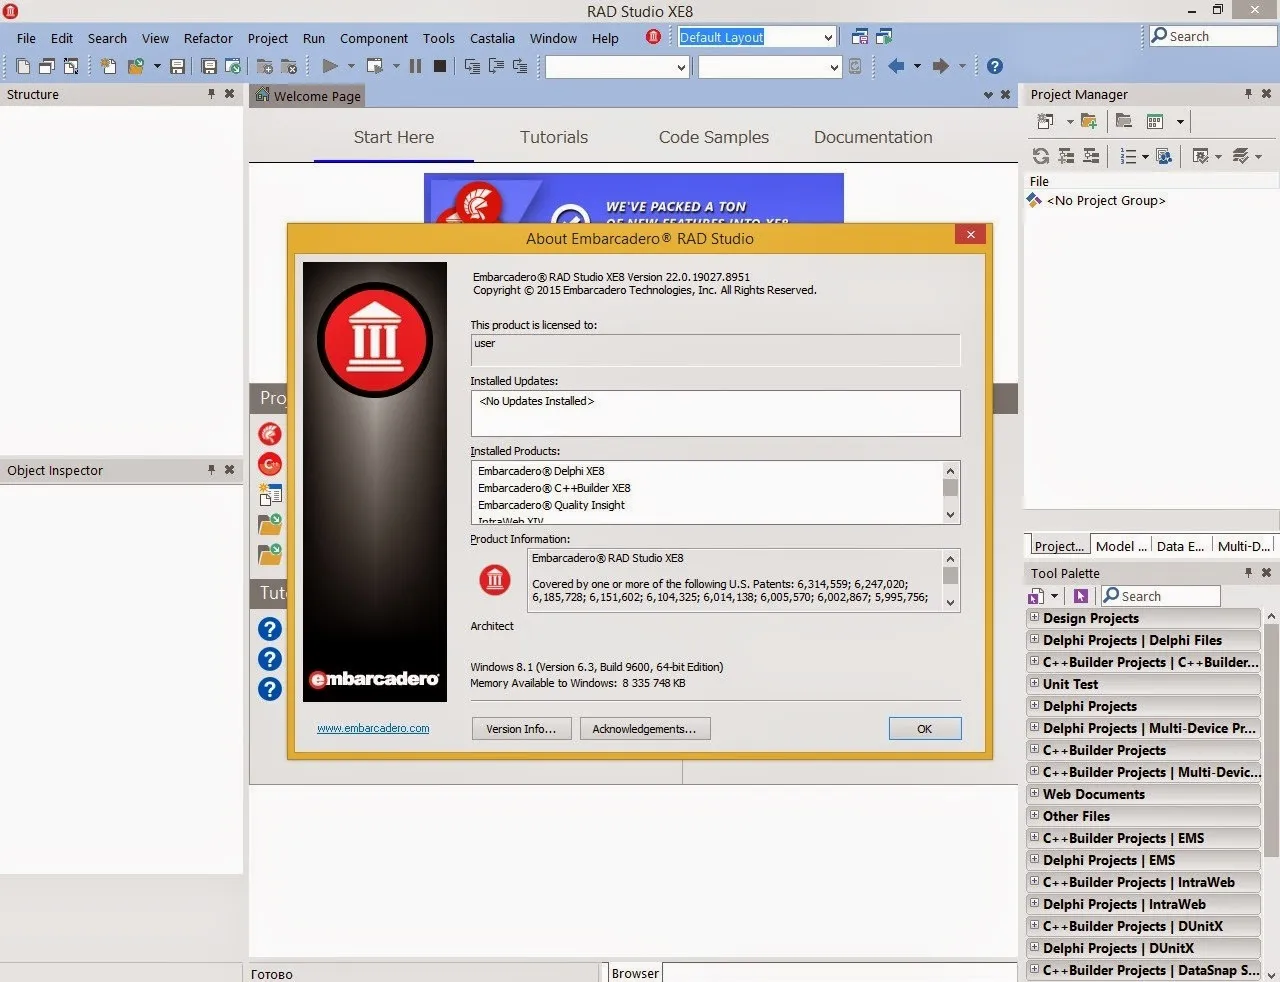The image size is (1280, 982).
Task: Click the Remove file from project icon
Action: tap(289, 66)
